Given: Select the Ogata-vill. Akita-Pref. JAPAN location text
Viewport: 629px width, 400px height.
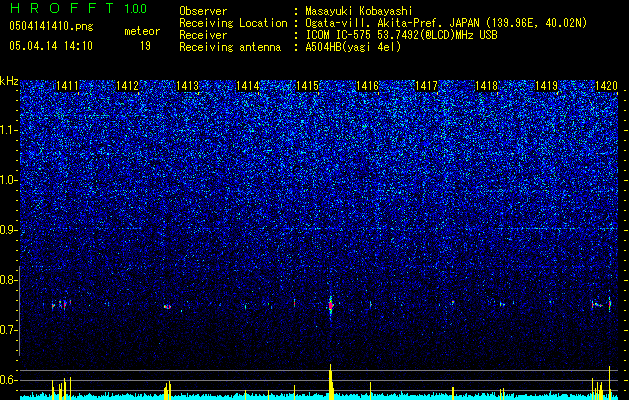Looking at the screenshot, I should coord(446,23).
